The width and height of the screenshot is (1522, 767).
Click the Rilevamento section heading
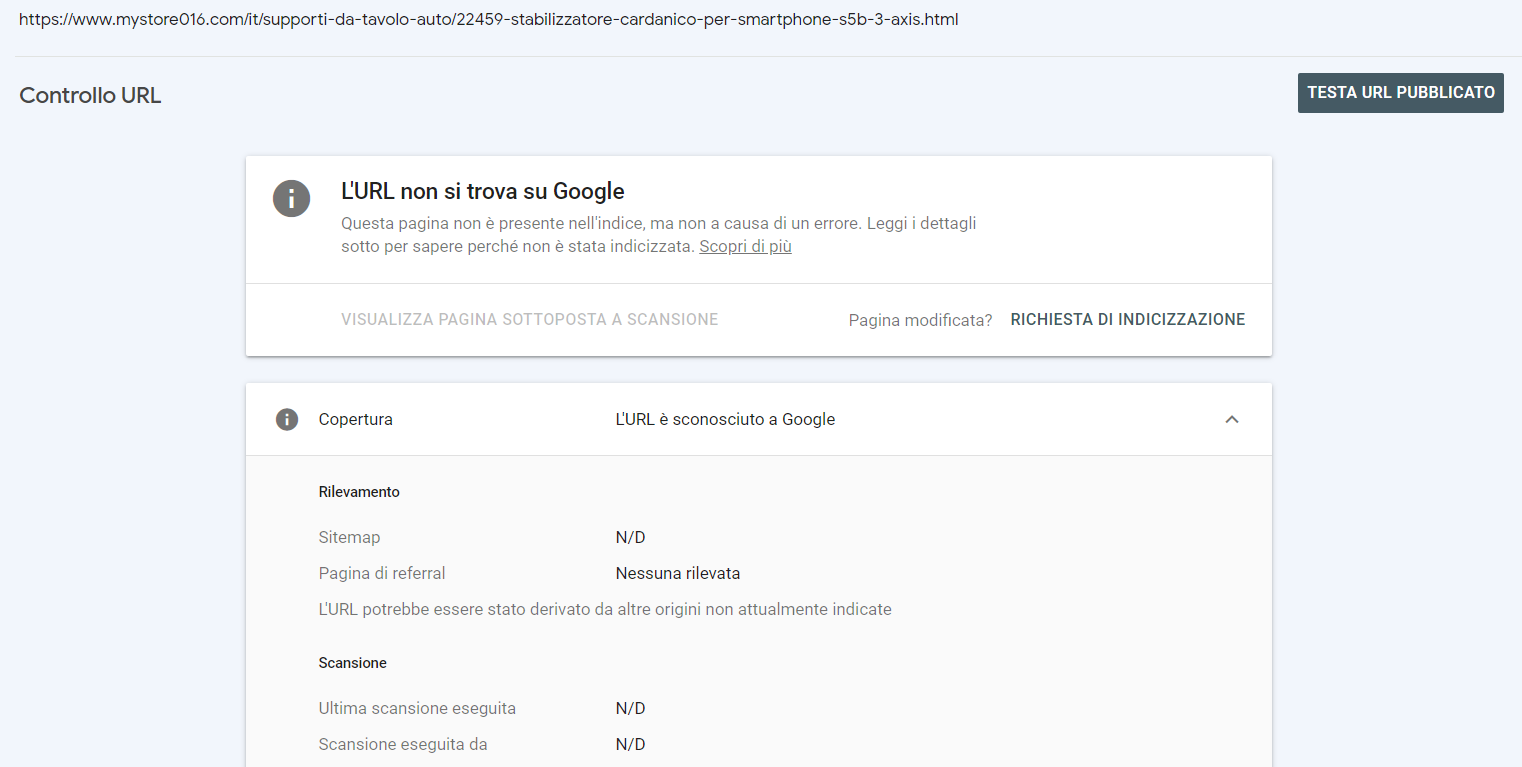[359, 492]
